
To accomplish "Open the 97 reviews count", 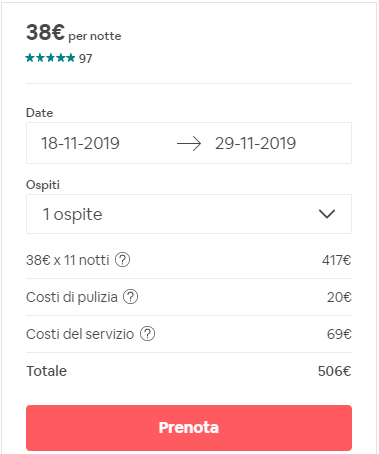I will (85, 59).
